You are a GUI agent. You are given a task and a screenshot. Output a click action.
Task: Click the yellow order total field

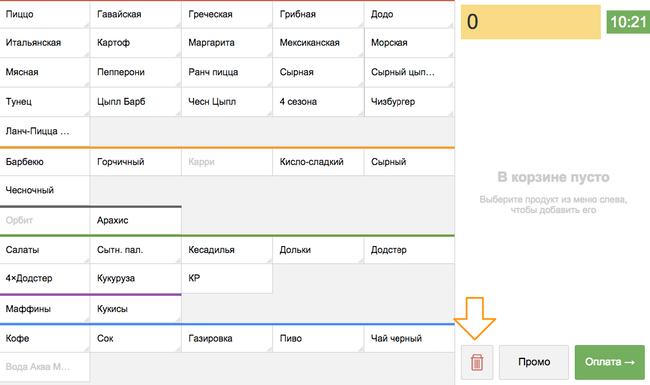coord(531,22)
